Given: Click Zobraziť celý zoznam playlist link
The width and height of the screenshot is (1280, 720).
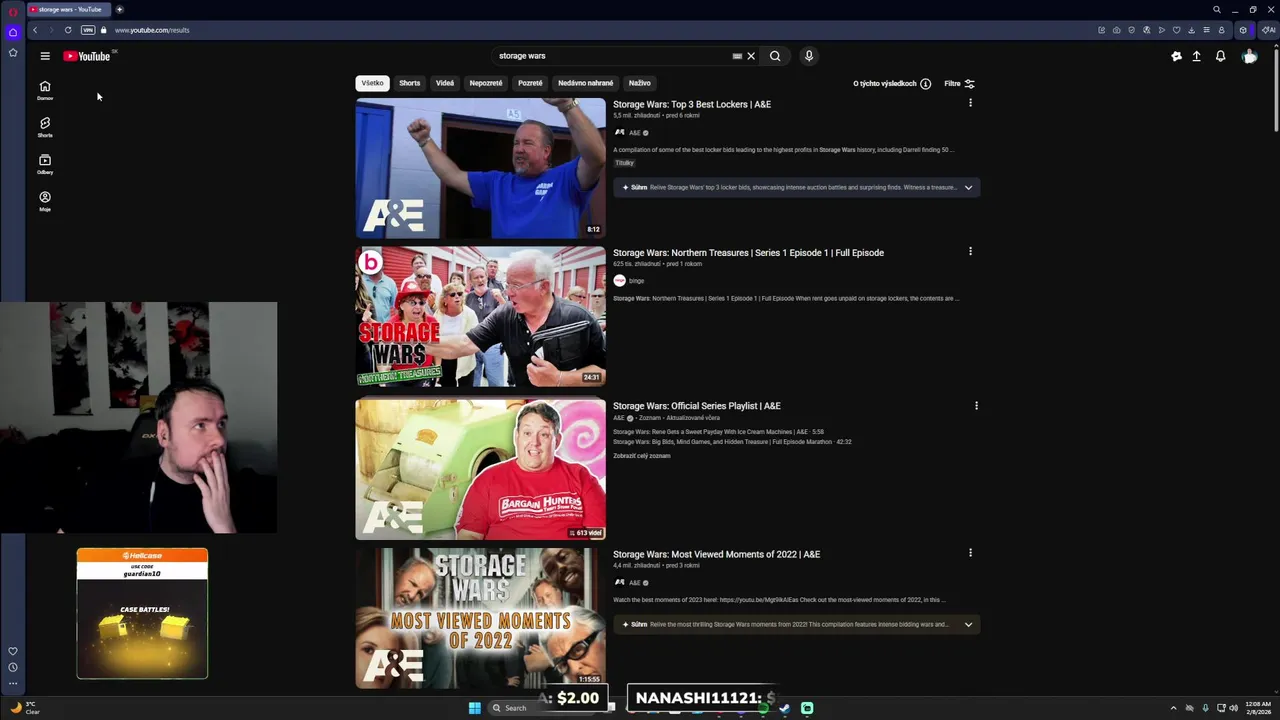Looking at the screenshot, I should pyautogui.click(x=642, y=456).
